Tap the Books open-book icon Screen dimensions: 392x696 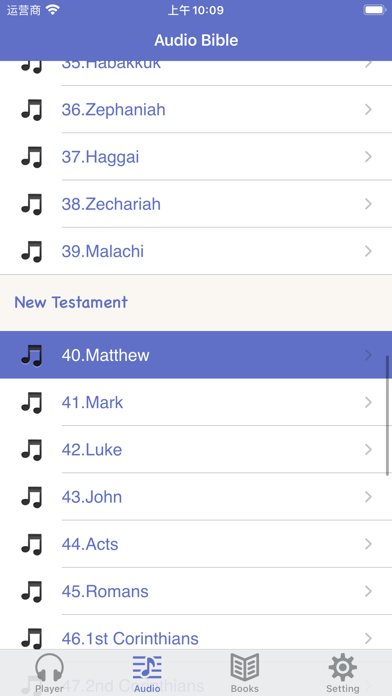click(245, 668)
